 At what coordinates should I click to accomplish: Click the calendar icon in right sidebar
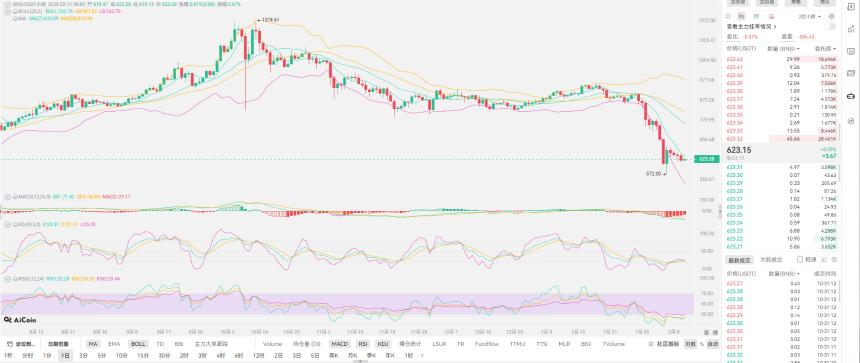coord(851,73)
